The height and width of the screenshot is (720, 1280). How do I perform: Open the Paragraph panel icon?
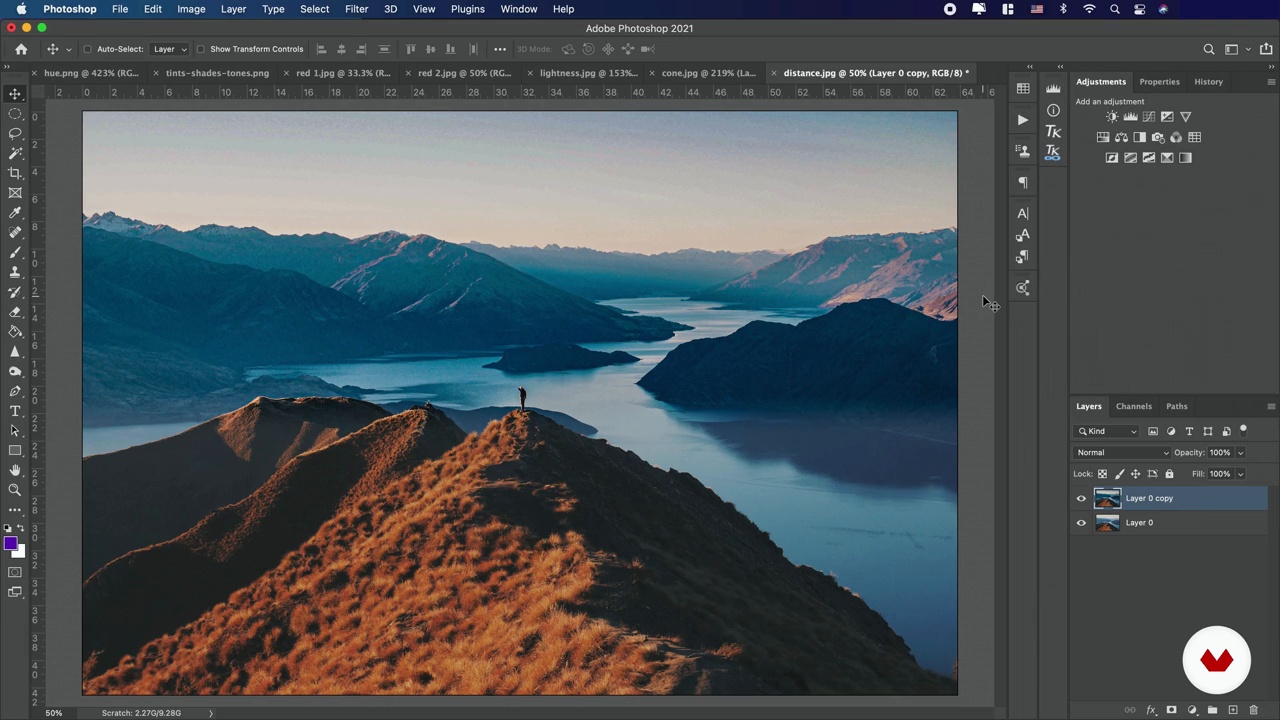1023,182
